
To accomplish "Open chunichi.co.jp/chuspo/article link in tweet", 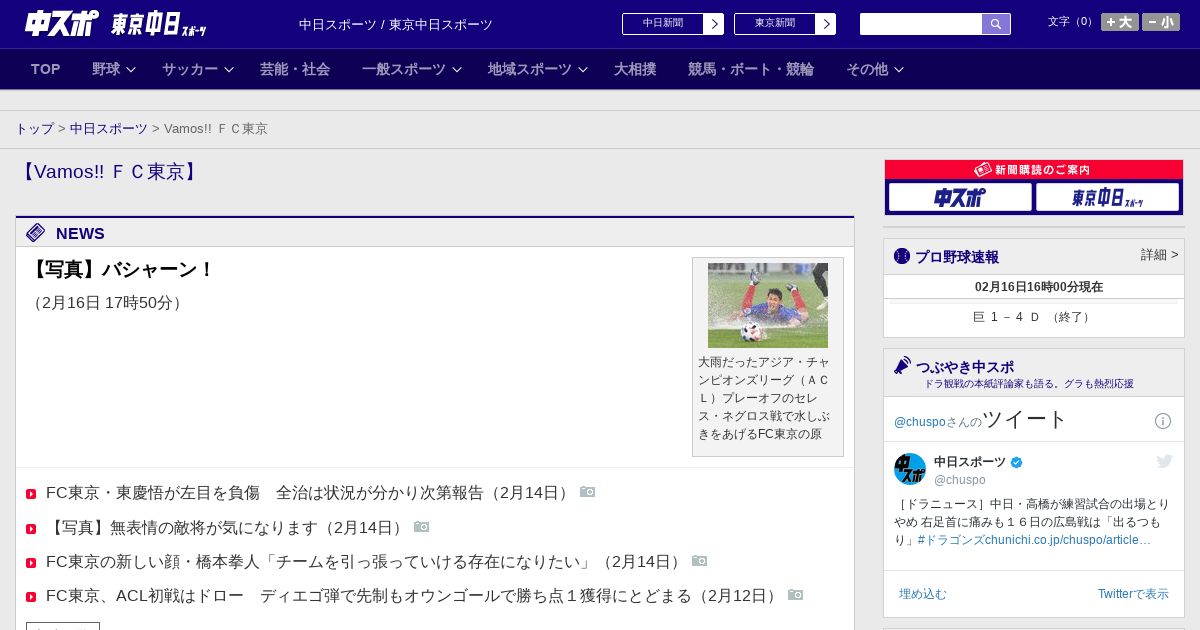I will (x=1068, y=540).
